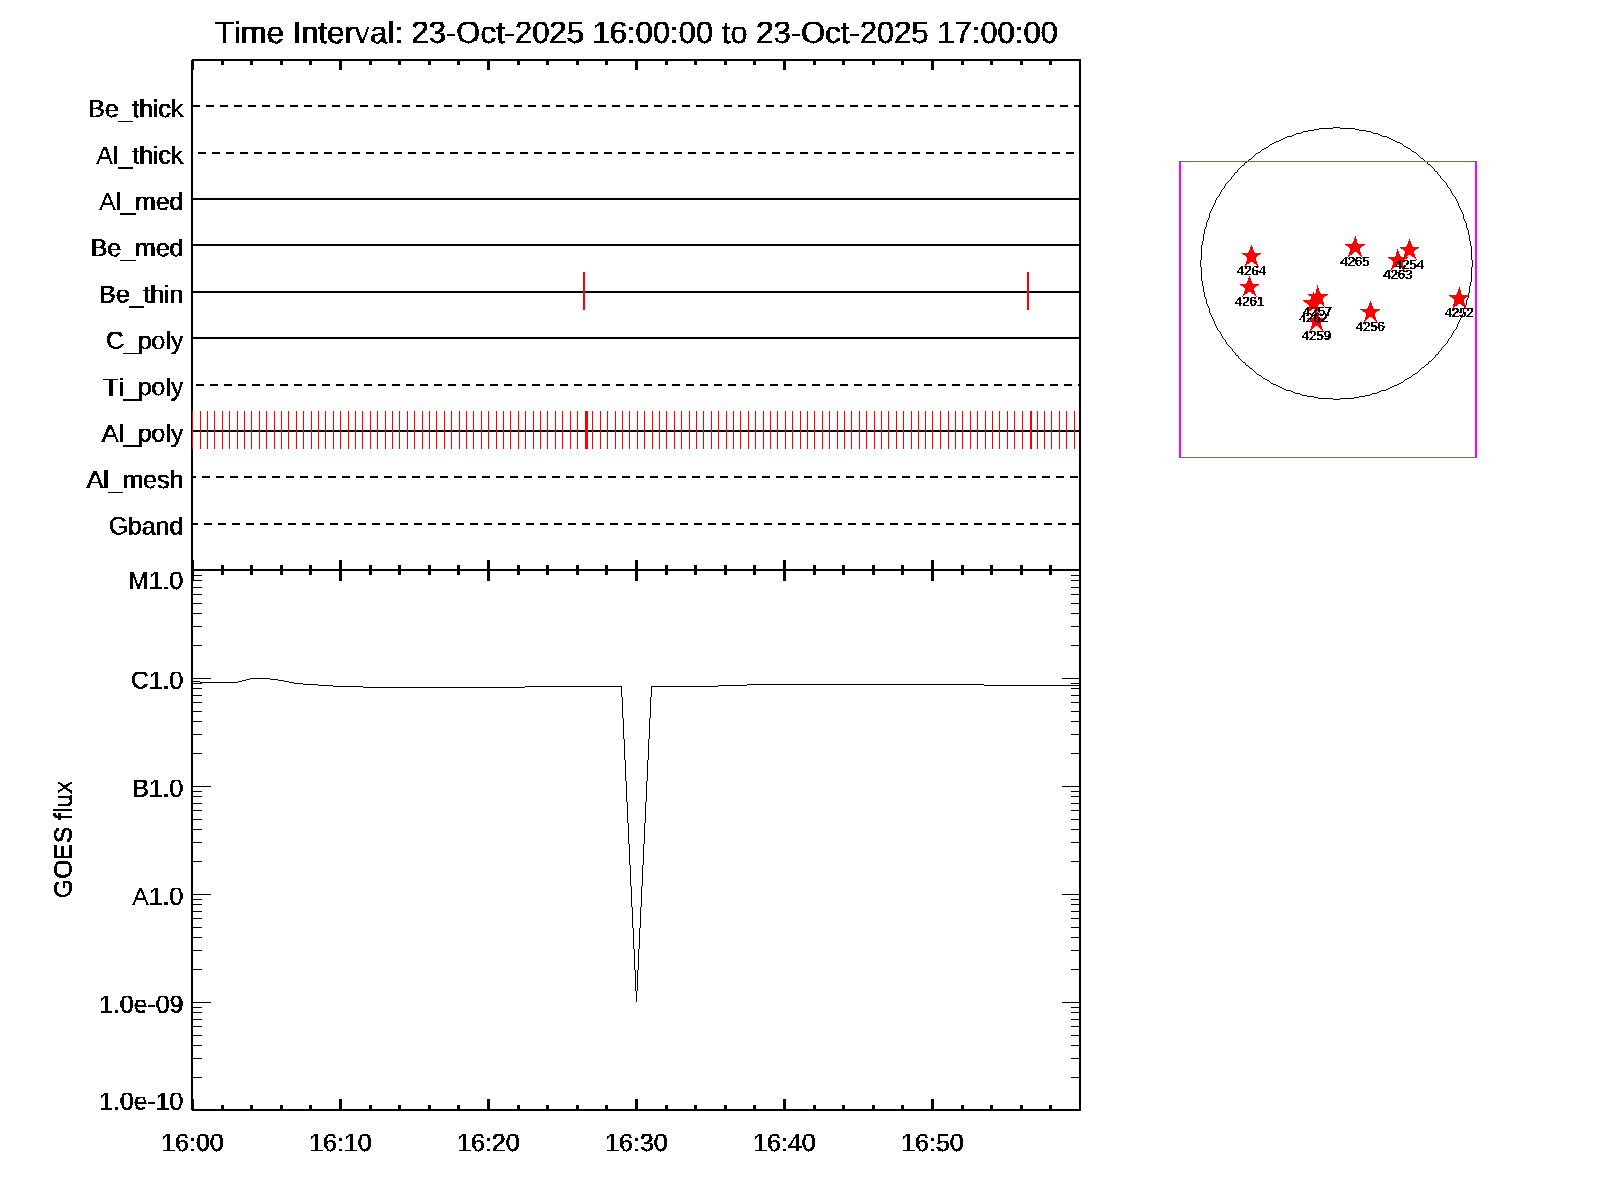Click the bottom of the GOES flux dip
The image size is (1600, 1200).
[x=636, y=997]
